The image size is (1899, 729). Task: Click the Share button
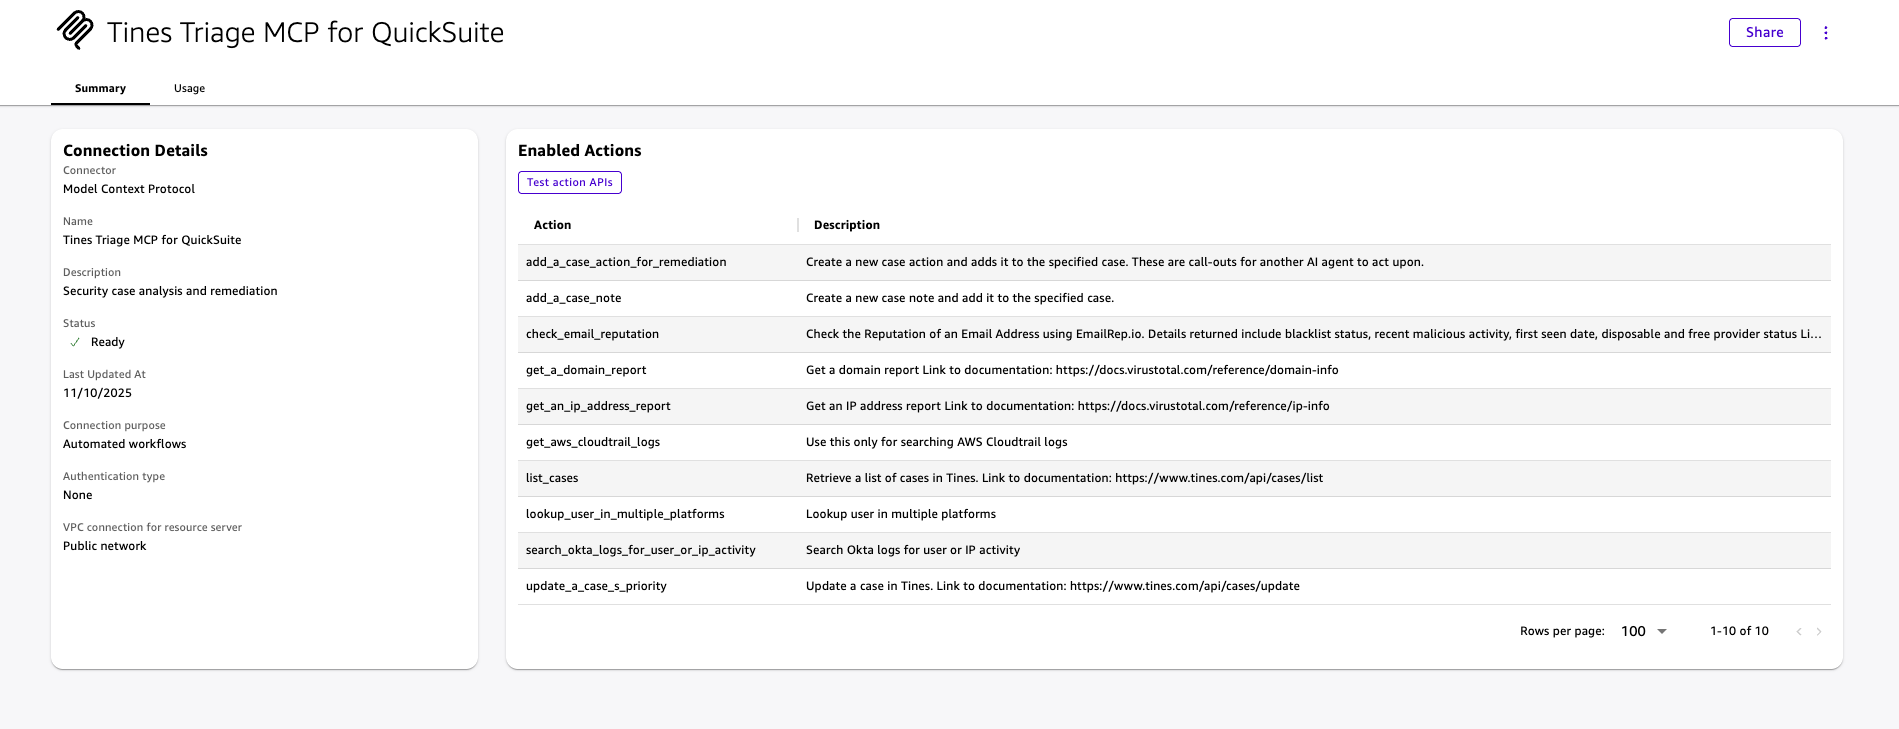coord(1765,32)
